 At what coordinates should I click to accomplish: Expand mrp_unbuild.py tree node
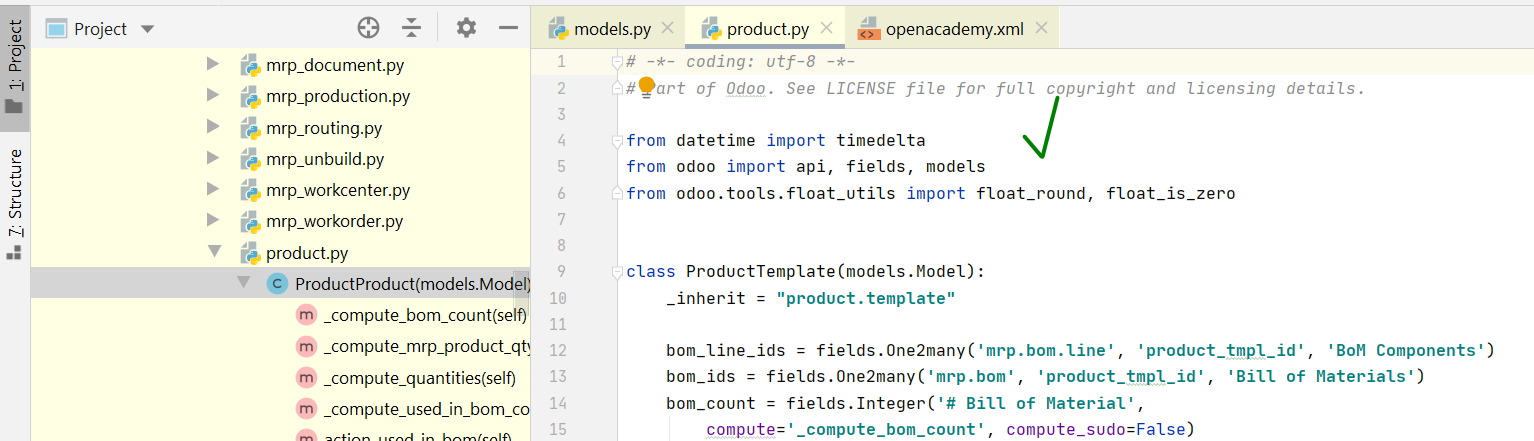[x=212, y=159]
